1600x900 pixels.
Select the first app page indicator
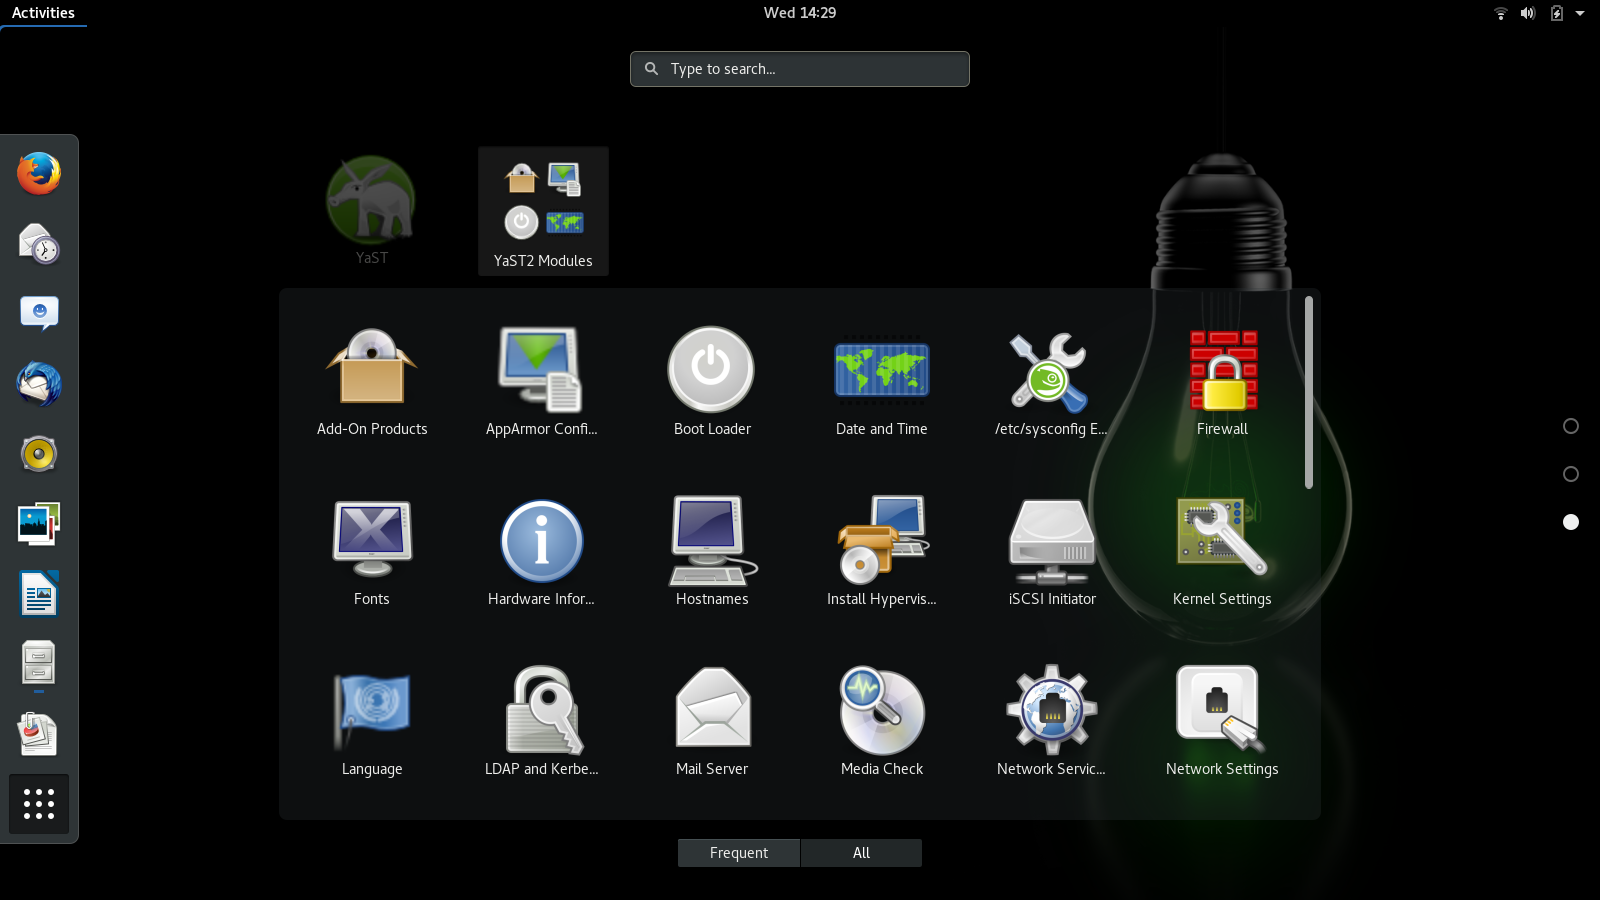(x=1571, y=426)
